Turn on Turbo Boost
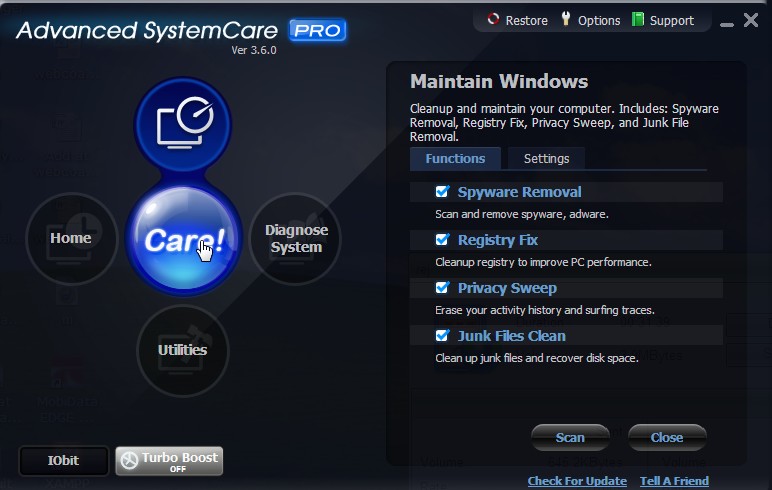This screenshot has height=490, width=772. [169, 461]
